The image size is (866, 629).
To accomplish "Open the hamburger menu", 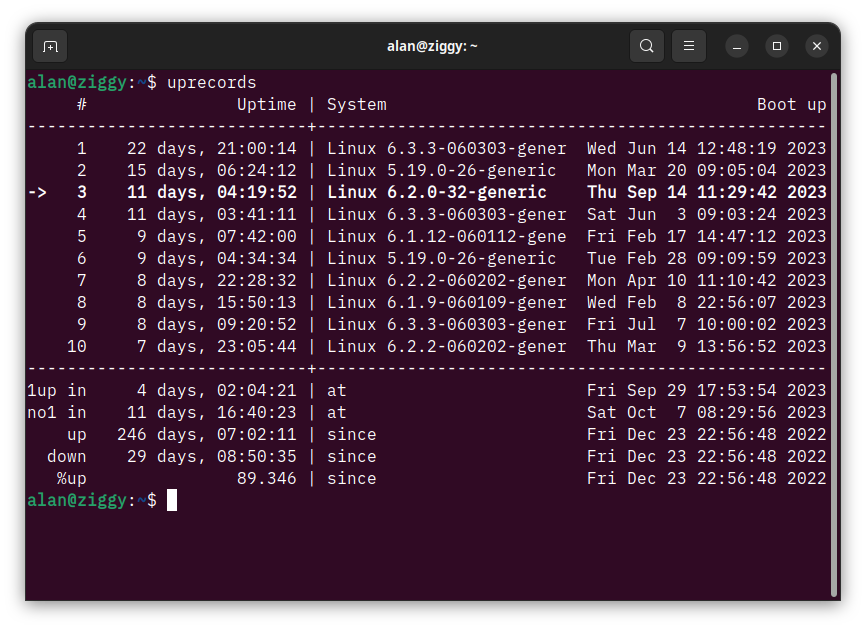I will [x=688, y=46].
